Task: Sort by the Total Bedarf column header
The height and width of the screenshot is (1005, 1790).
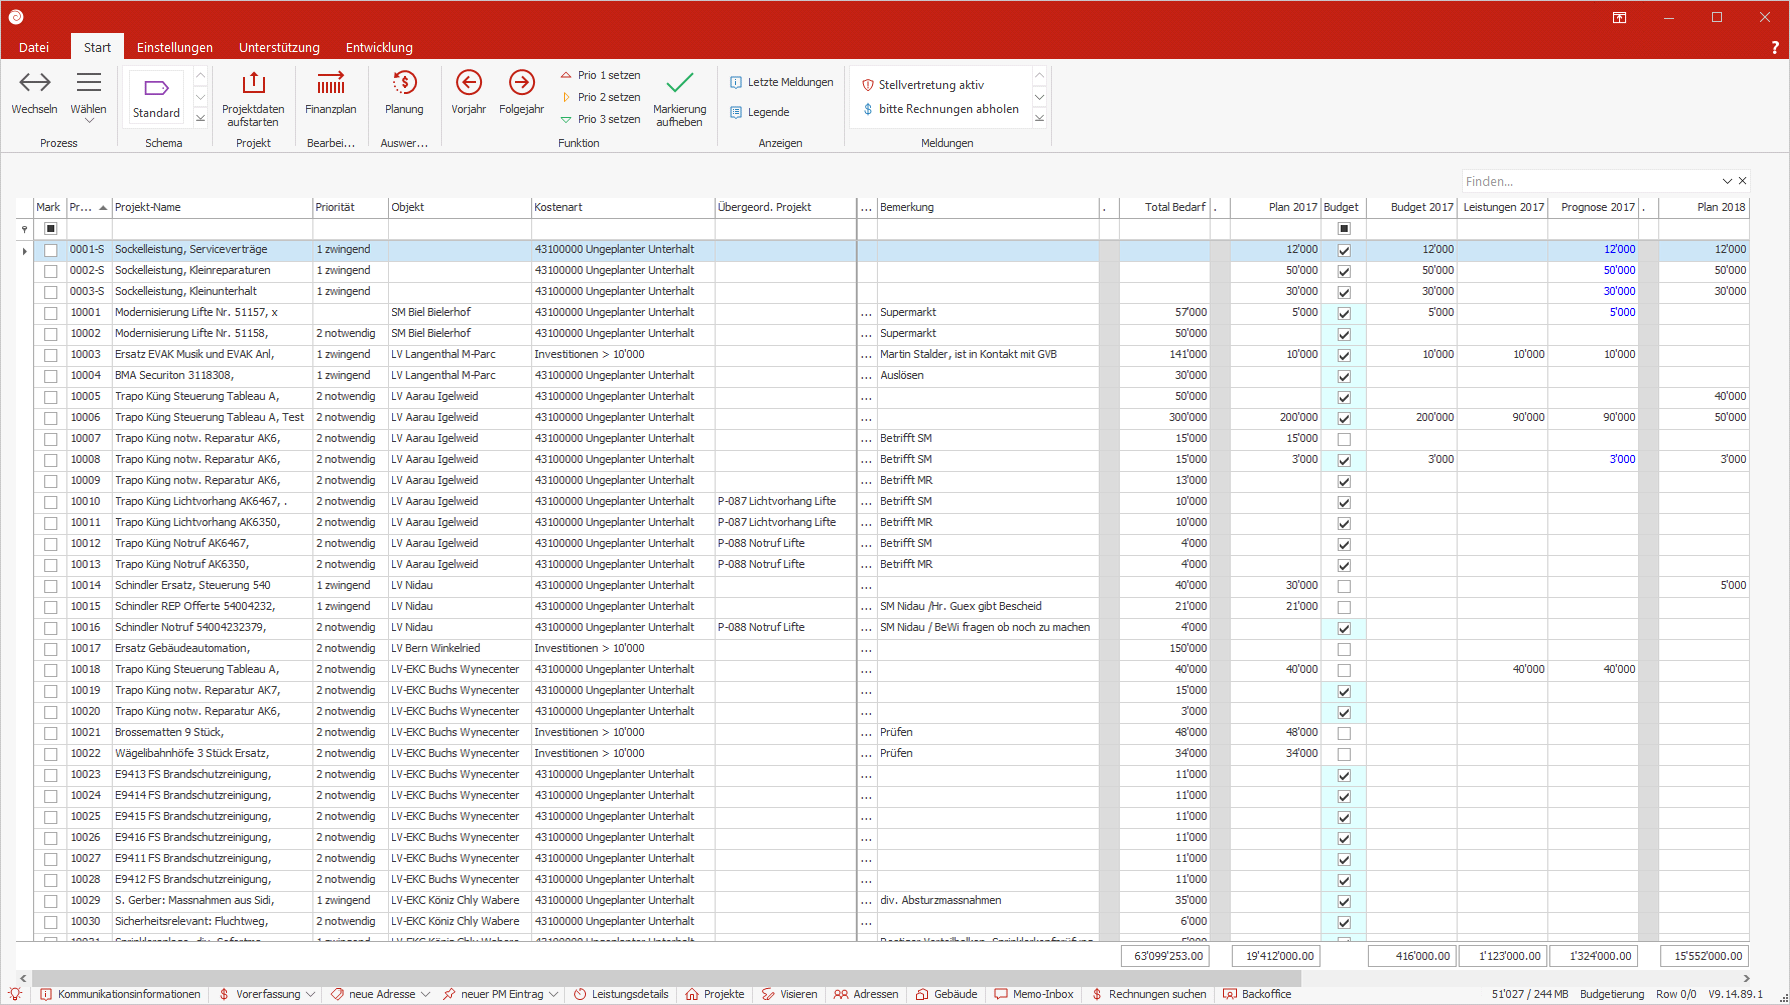Action: (x=1164, y=207)
